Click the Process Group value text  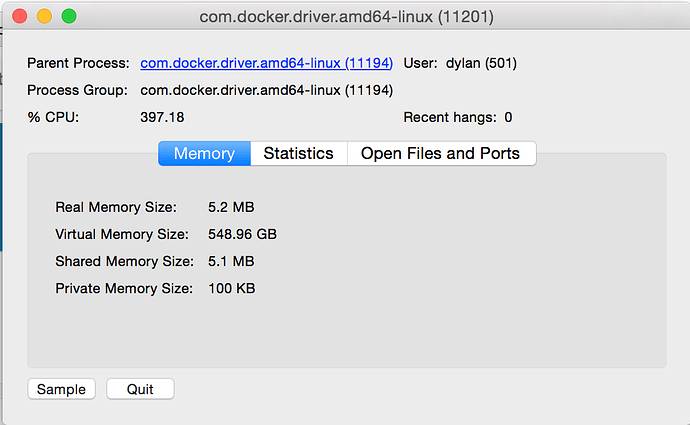[x=267, y=90]
